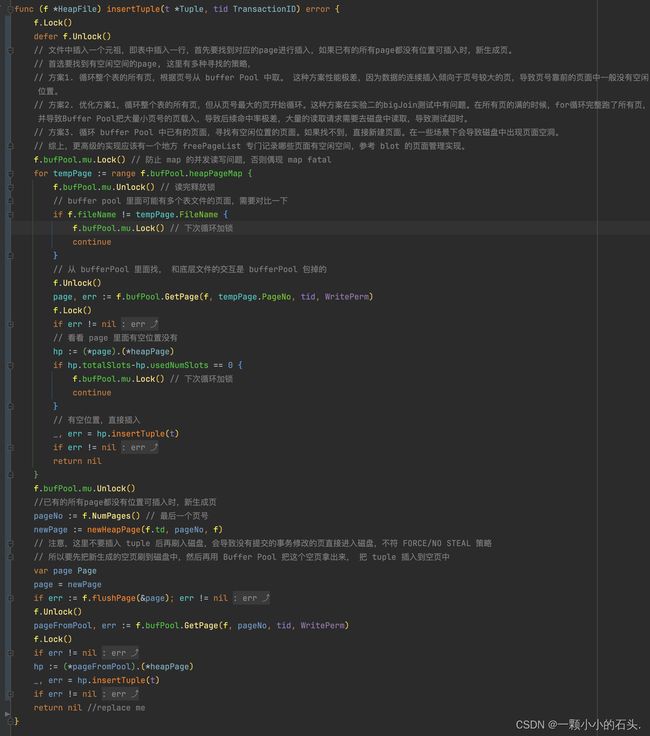
Task: Click 'hp.totalSlots' in the condition
Action: tap(99, 365)
